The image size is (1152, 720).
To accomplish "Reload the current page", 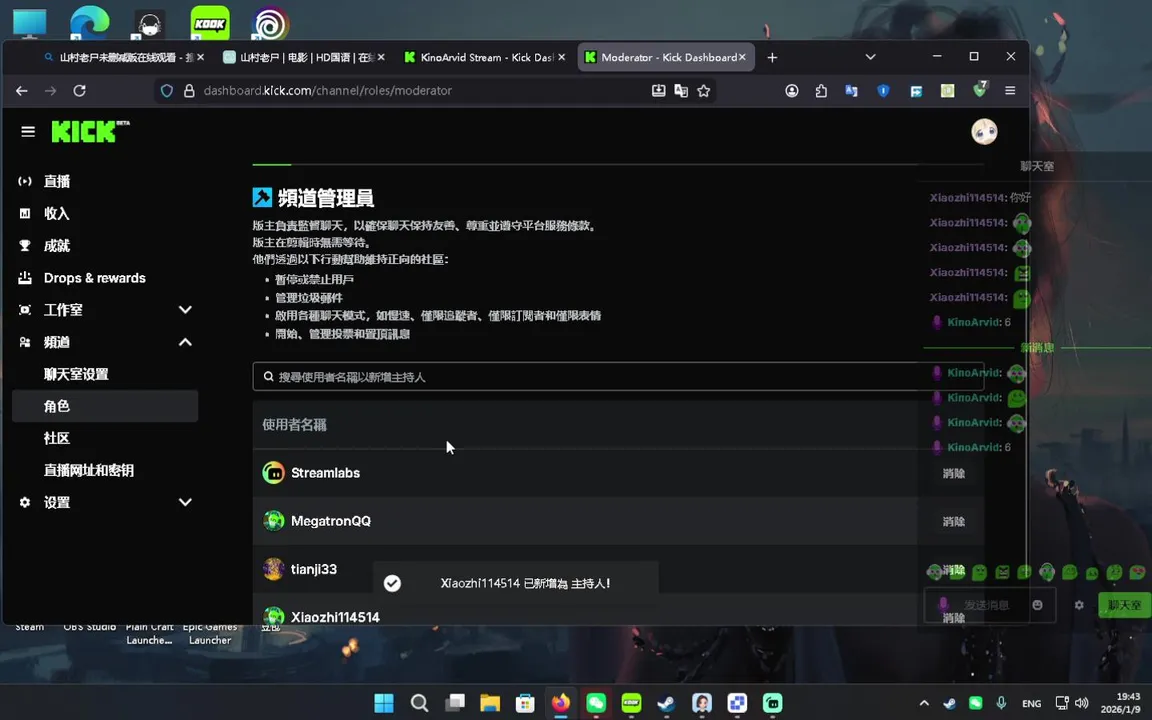I will pos(79,91).
